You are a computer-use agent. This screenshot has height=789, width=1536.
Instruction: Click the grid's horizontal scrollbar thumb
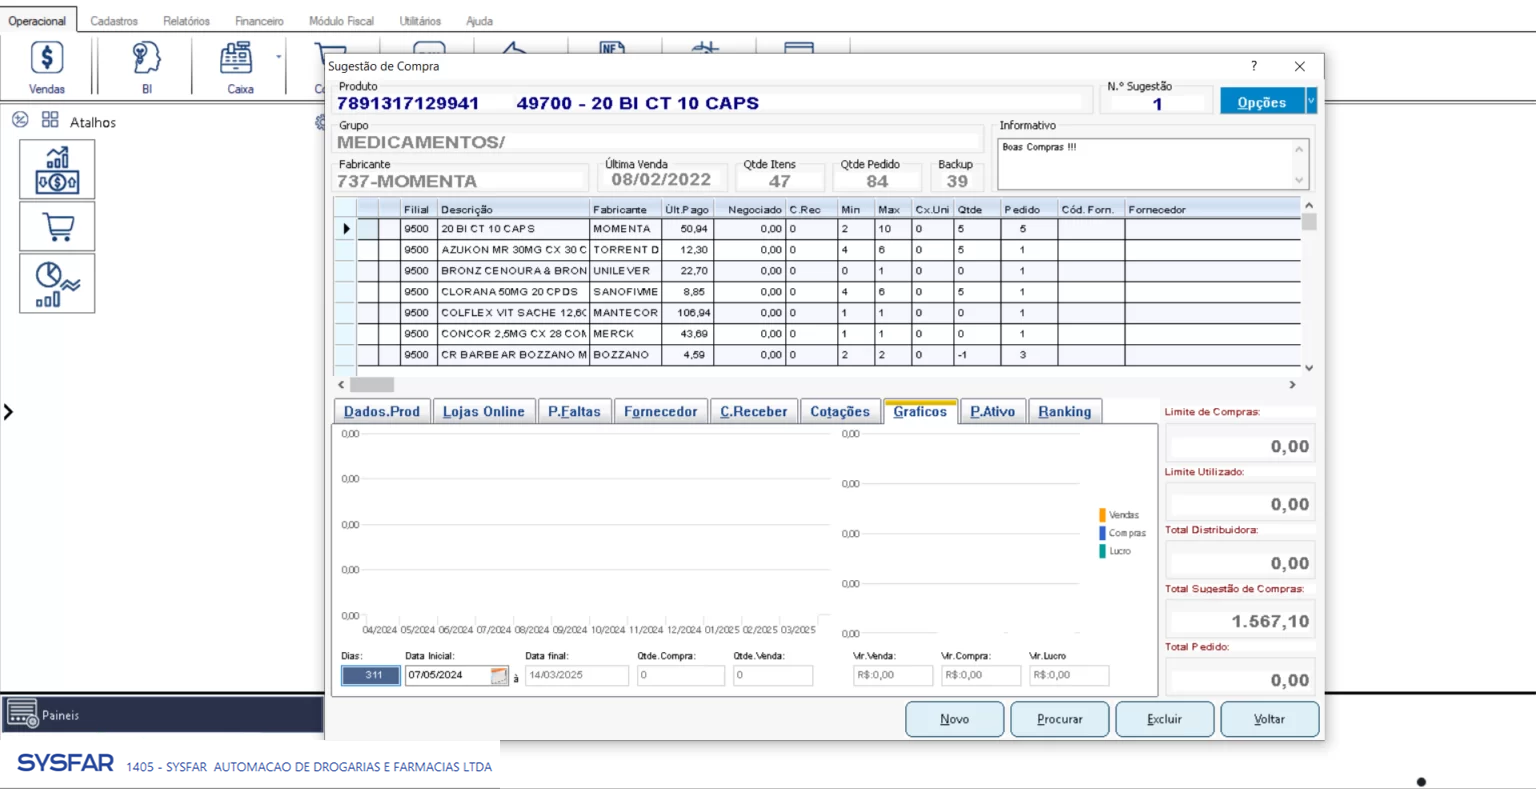click(x=372, y=385)
